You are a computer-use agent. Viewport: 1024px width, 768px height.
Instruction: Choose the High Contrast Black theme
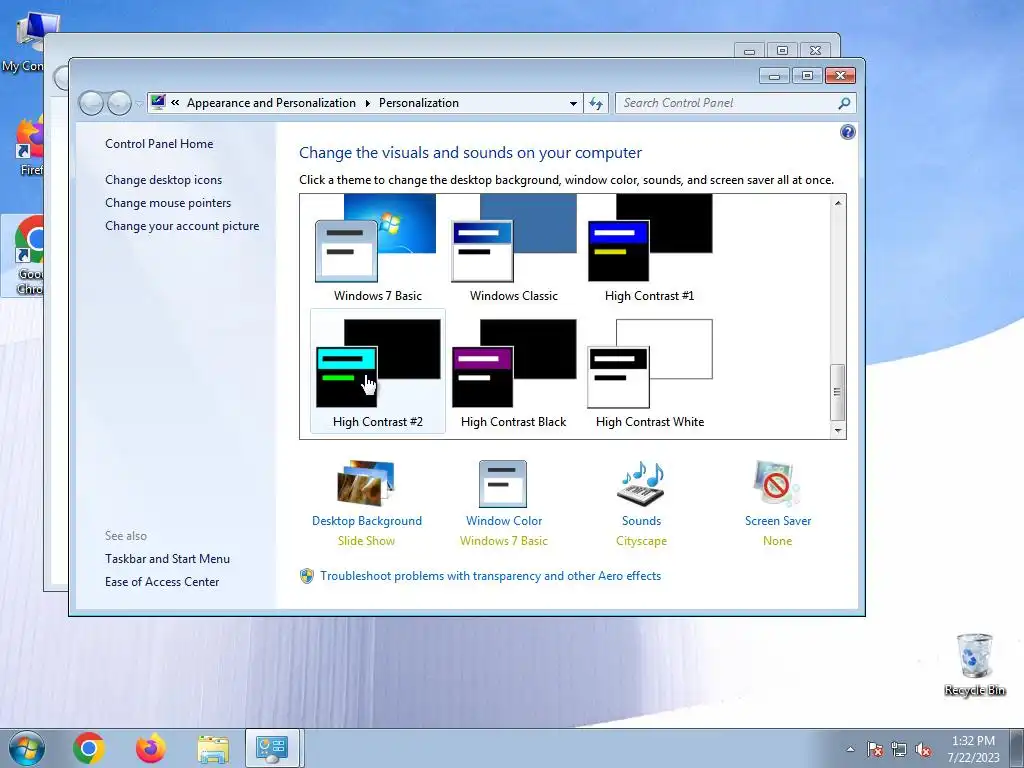point(513,370)
